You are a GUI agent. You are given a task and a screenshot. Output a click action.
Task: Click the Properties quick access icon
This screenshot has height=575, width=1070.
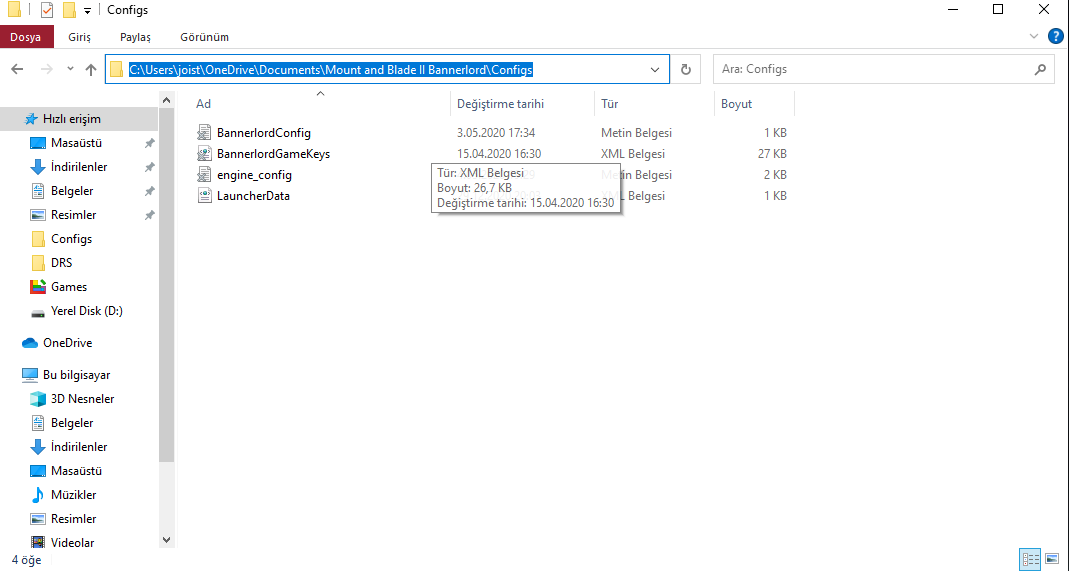click(x=46, y=10)
